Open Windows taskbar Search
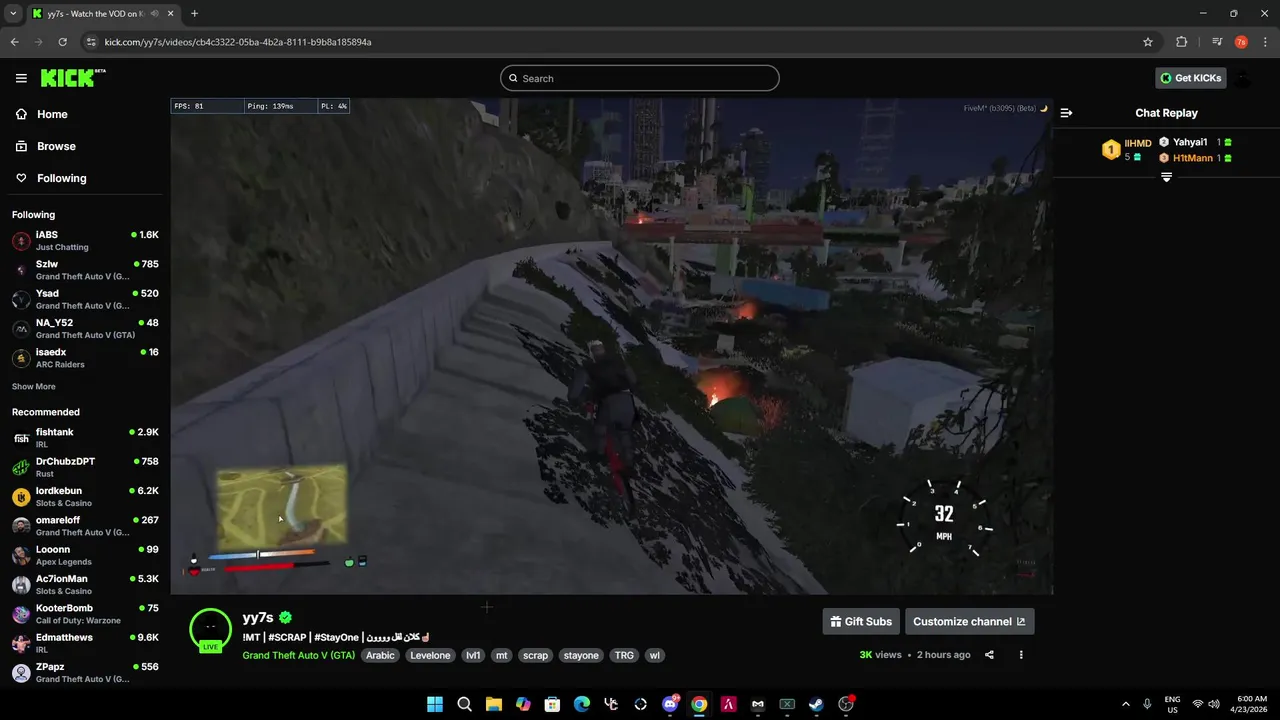Screen dimensions: 1280x720 464,704
